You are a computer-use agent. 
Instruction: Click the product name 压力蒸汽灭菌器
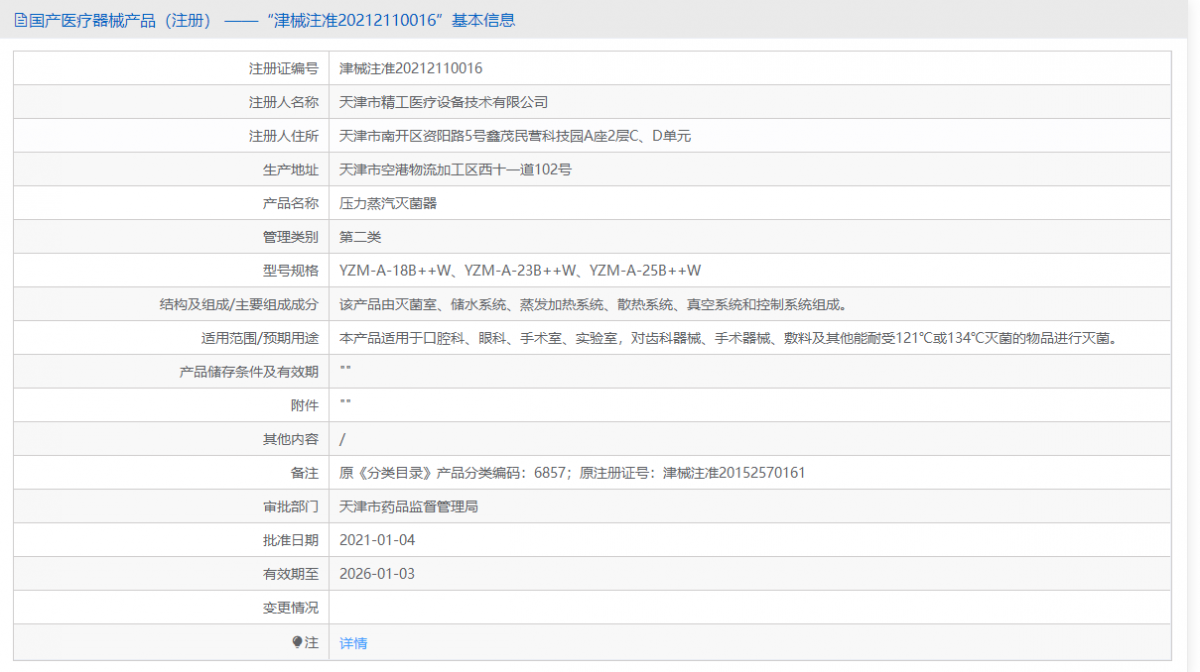[x=390, y=203]
